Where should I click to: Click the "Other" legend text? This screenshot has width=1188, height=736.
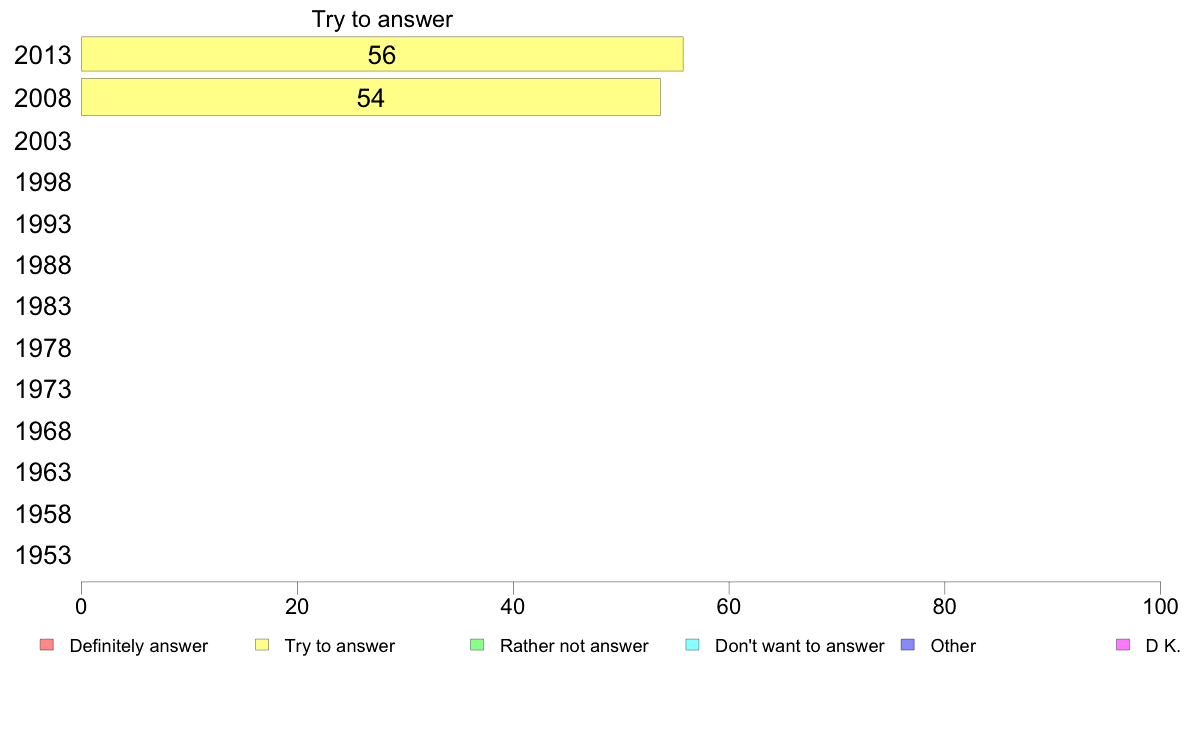tap(953, 646)
